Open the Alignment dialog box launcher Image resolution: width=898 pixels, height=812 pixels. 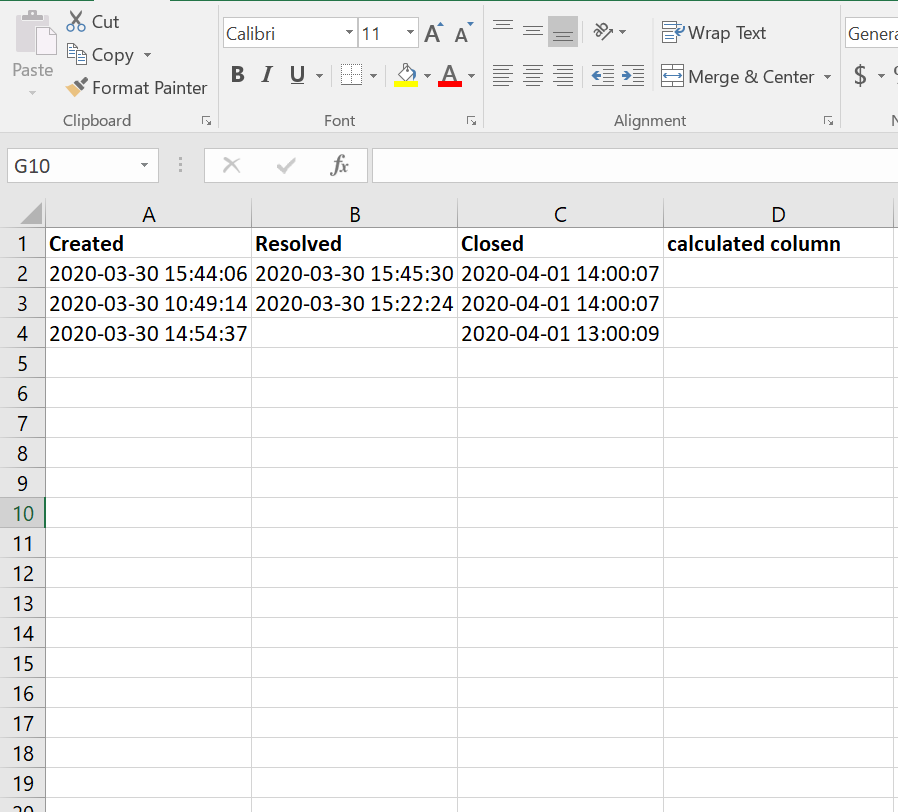click(x=828, y=120)
